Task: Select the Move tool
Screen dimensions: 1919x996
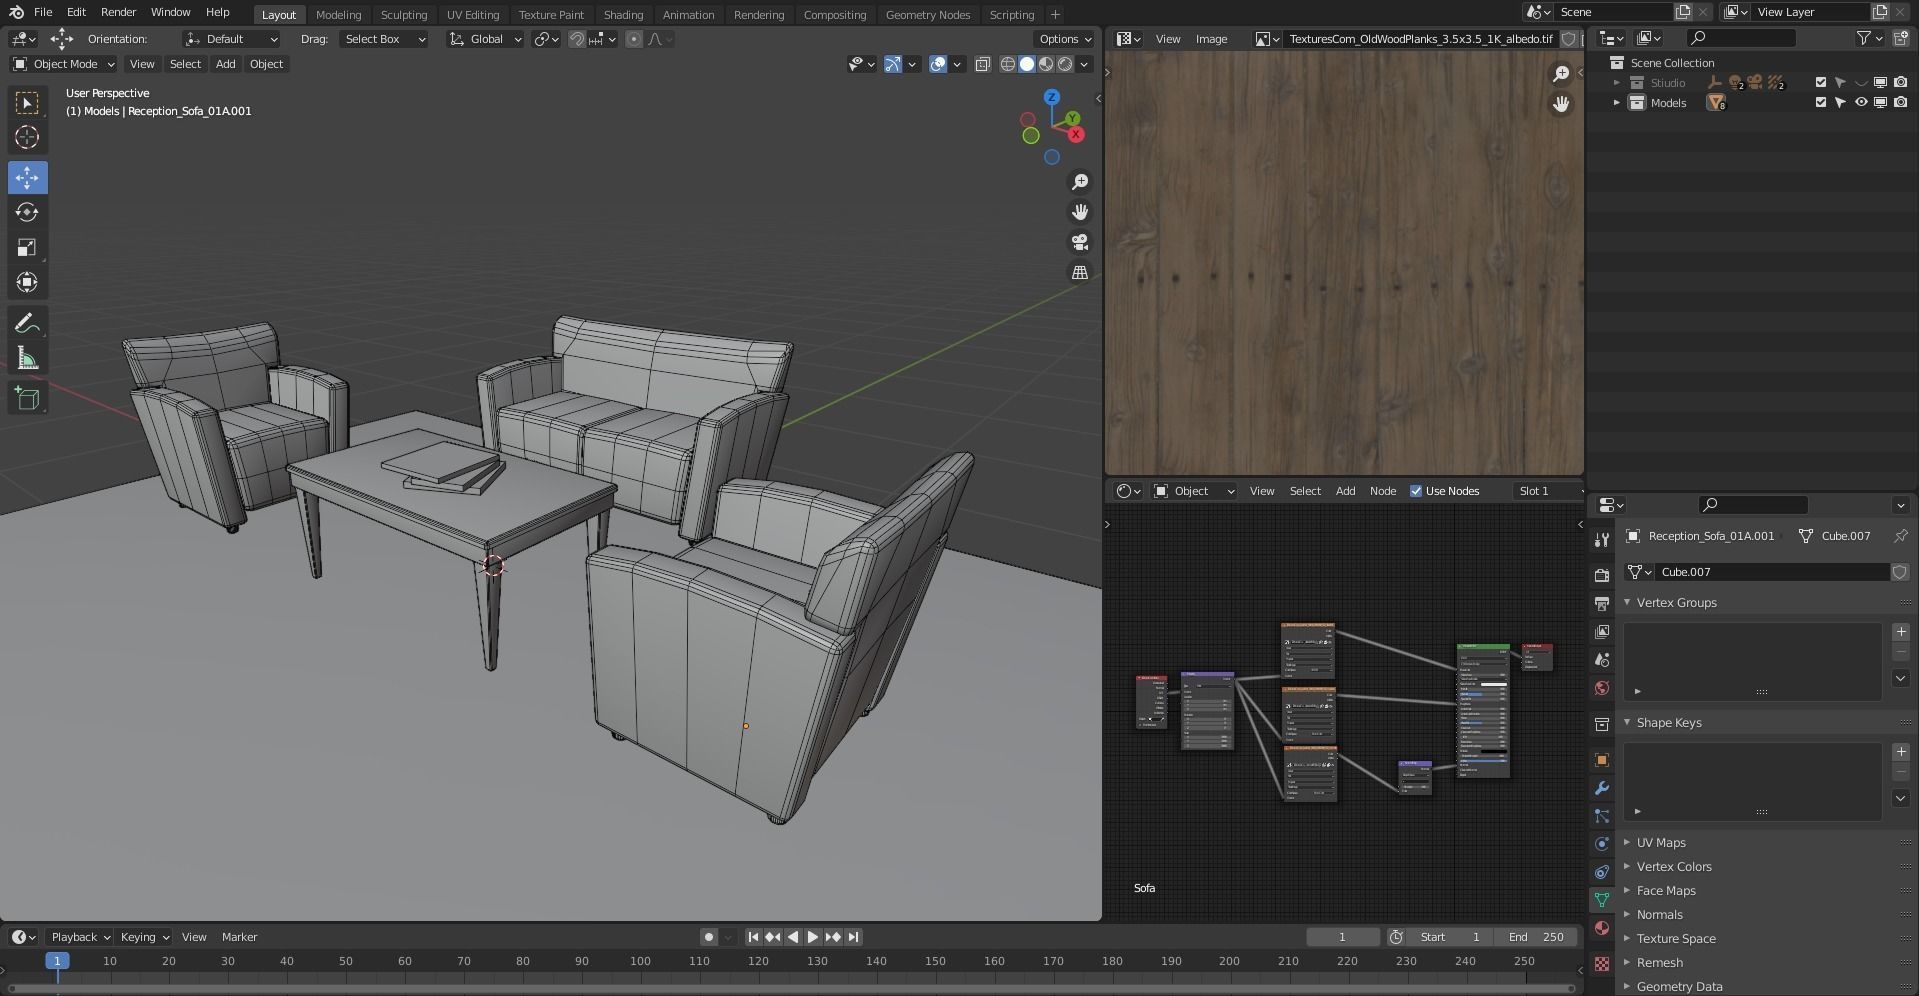Action: click(27, 178)
